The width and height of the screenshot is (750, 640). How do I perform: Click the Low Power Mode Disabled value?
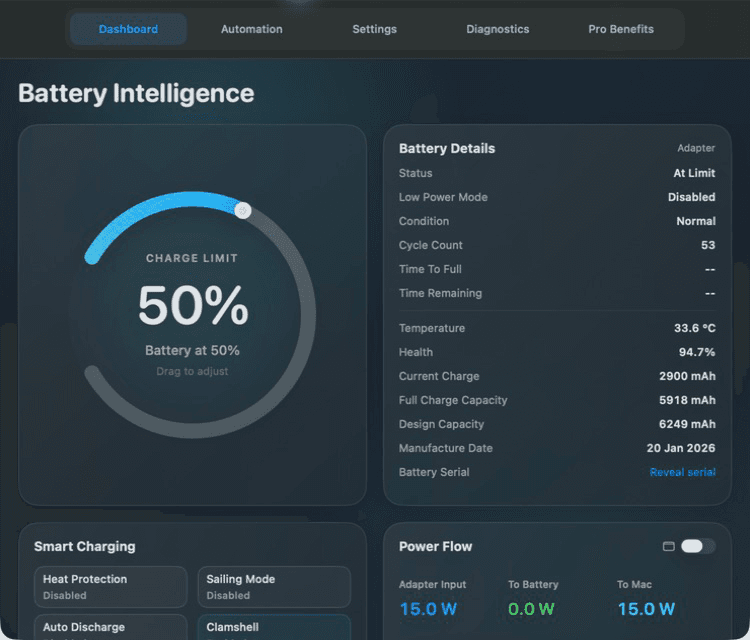click(692, 197)
